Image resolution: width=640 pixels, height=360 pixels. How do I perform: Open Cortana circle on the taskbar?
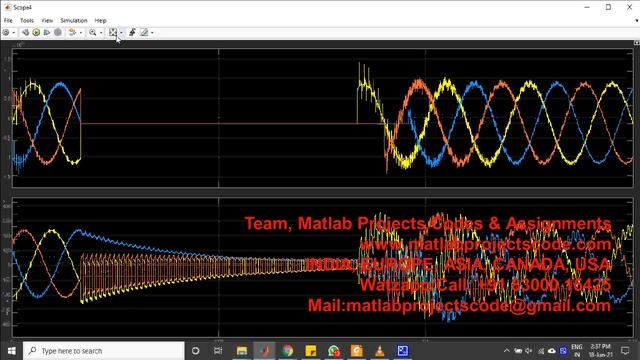coord(196,351)
